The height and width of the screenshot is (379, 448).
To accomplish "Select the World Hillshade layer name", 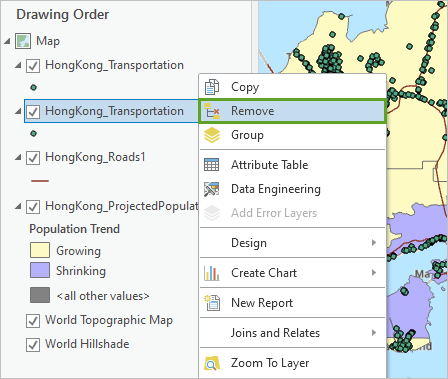I will pyautogui.click(x=87, y=344).
